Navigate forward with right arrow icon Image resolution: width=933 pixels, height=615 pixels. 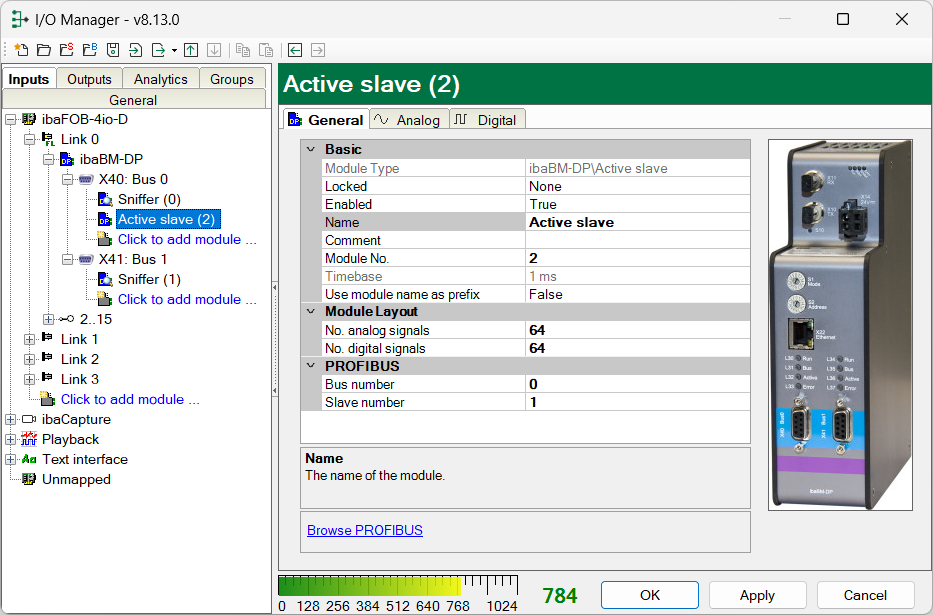[318, 50]
